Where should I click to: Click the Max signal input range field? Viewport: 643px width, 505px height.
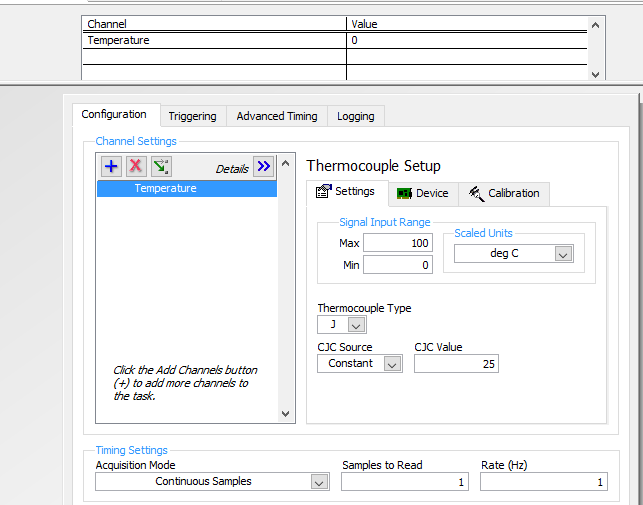[398, 243]
